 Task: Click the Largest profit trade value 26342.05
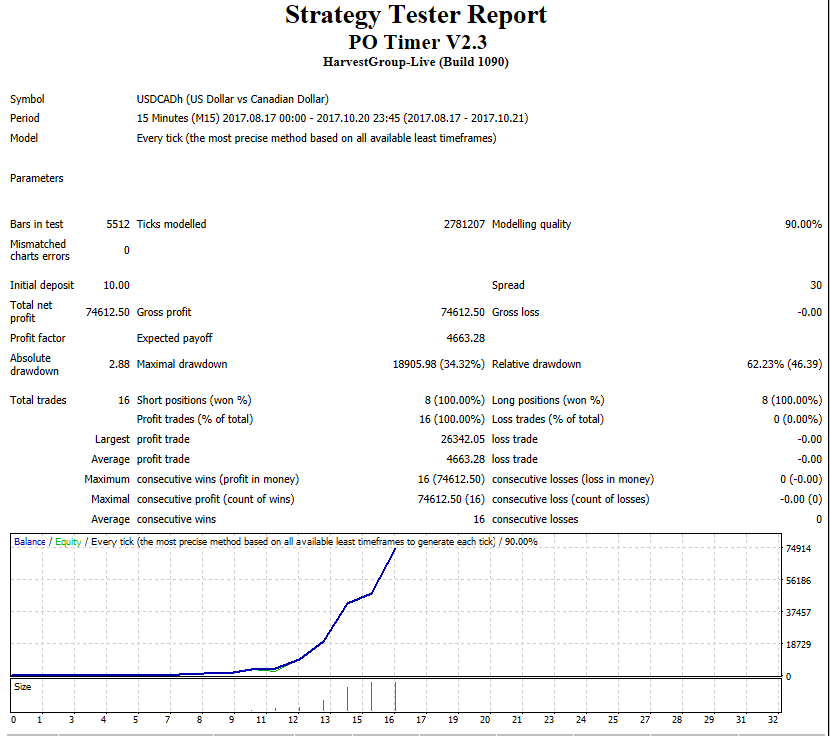(x=463, y=439)
